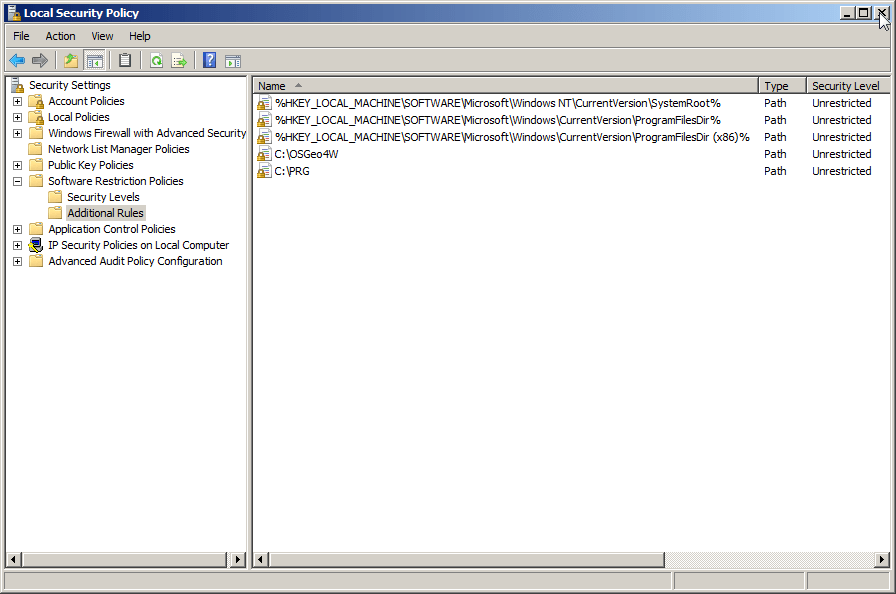The image size is (896, 594).
Task: Click the Security Levels folder icon
Action: (55, 197)
